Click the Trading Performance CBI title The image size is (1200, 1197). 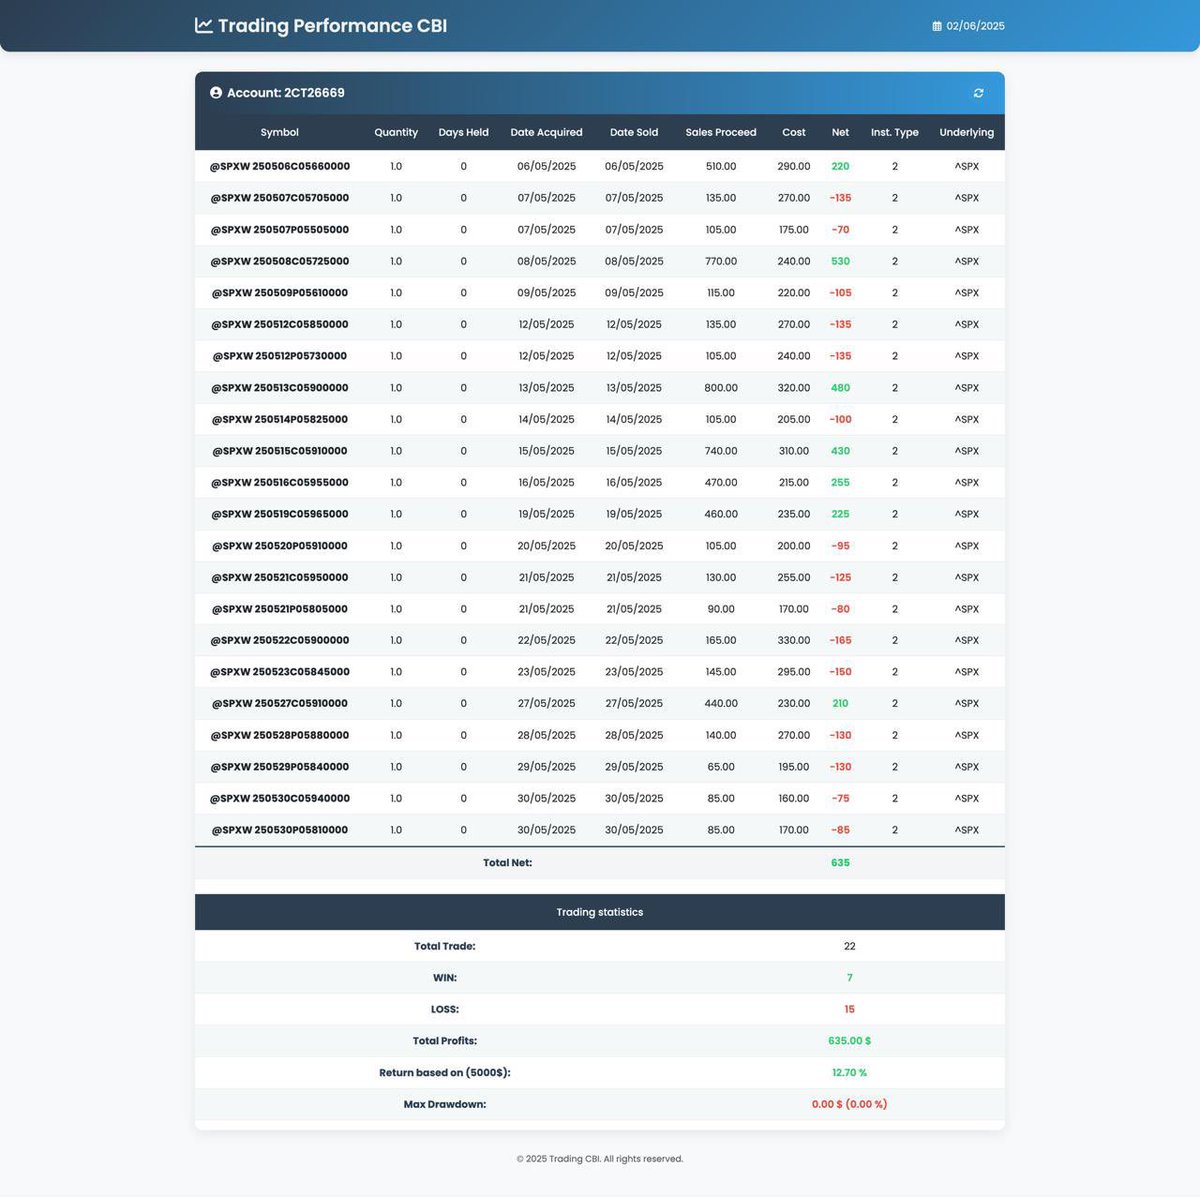tap(332, 26)
